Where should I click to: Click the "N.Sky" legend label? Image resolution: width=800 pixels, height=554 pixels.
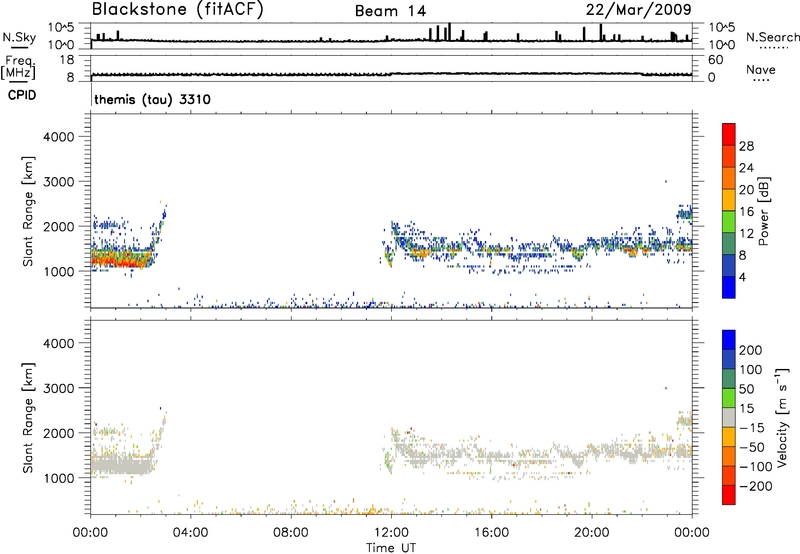click(19, 37)
